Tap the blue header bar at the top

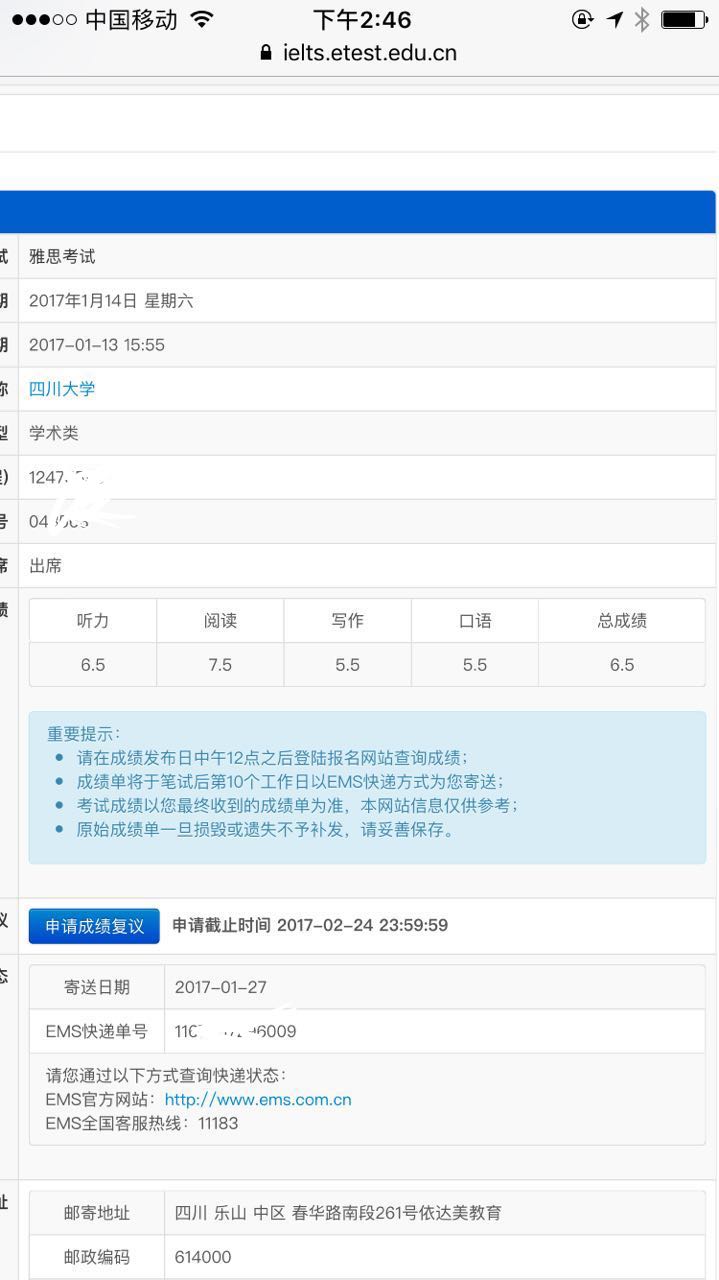358,212
